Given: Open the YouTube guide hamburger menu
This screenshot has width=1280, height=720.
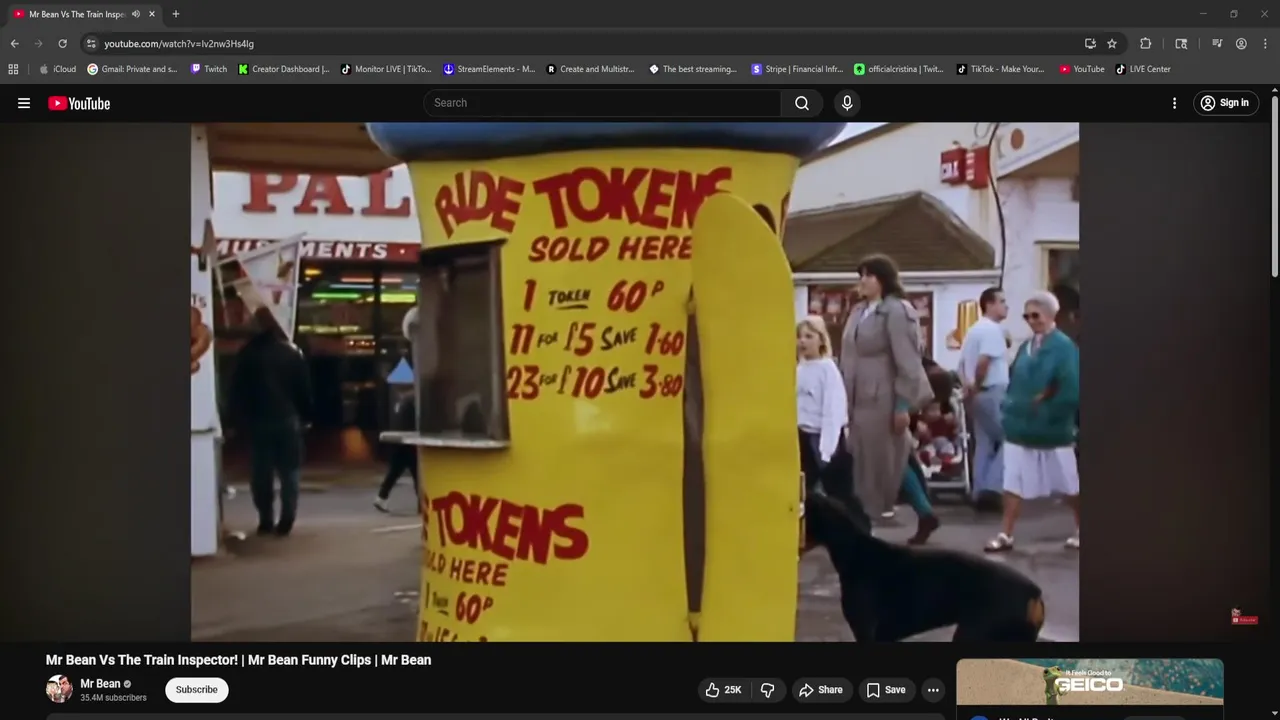Looking at the screenshot, I should tap(24, 103).
